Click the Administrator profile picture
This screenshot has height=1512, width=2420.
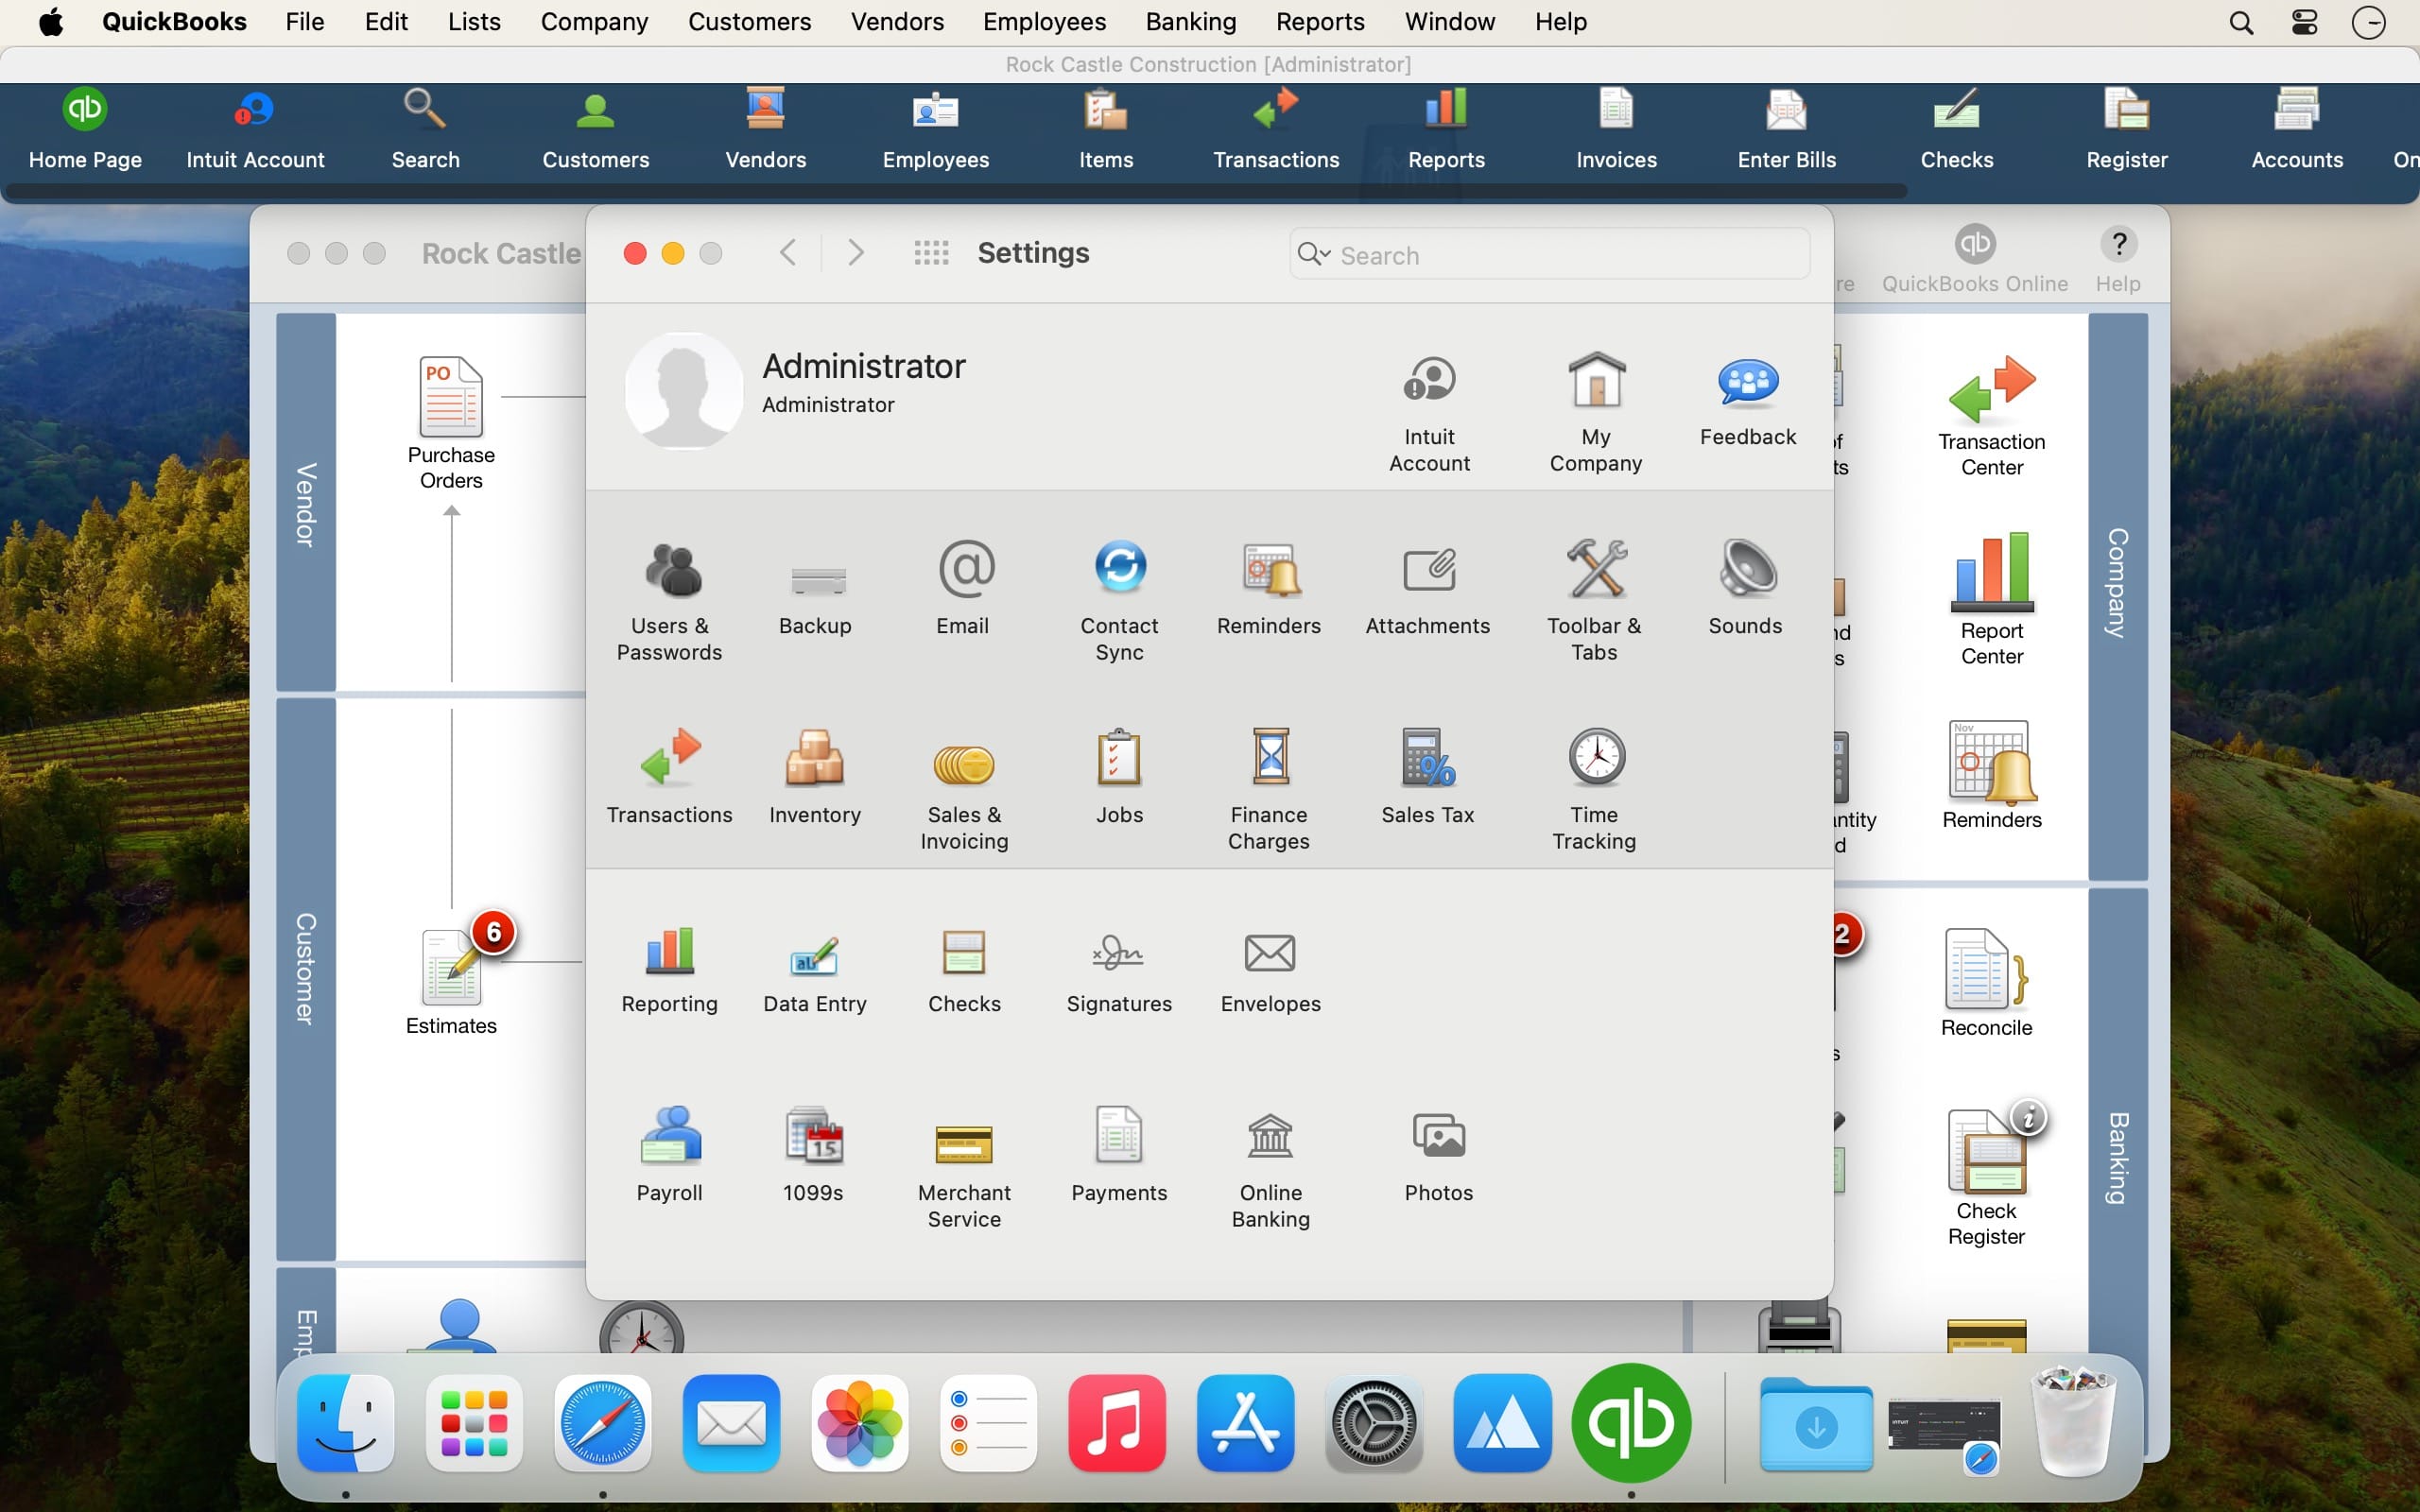pos(684,390)
